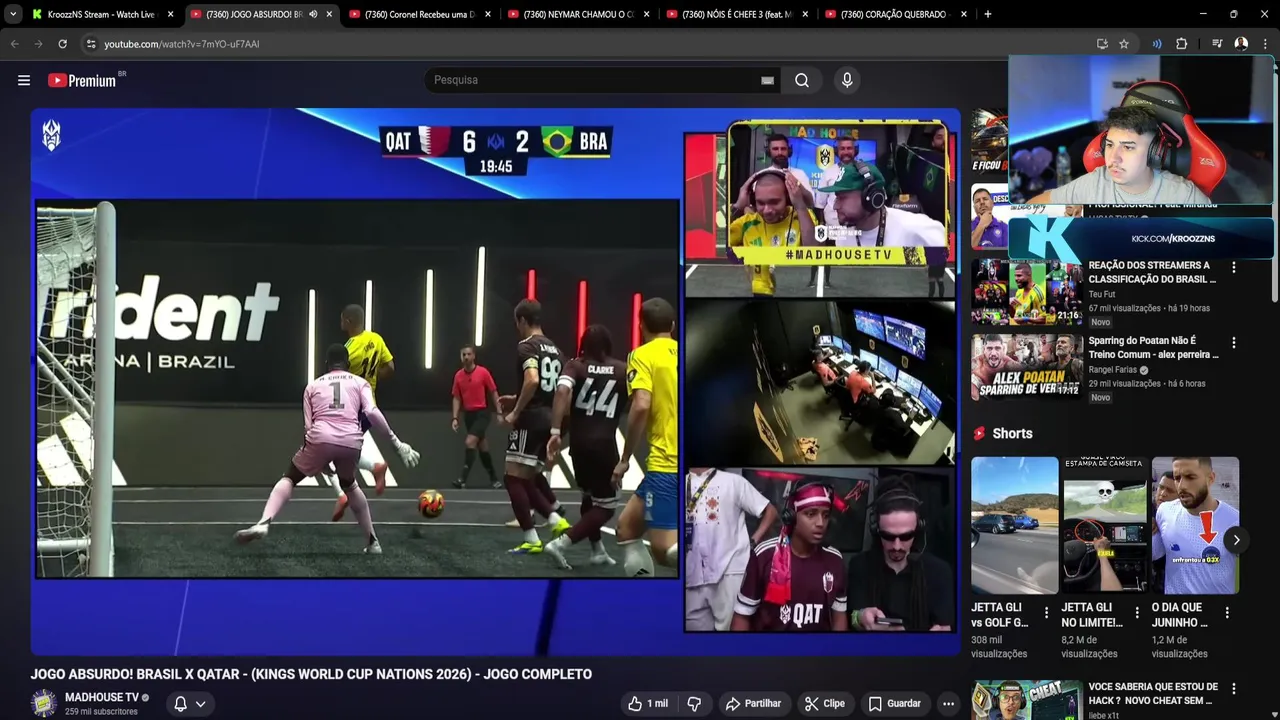
Task: Open MADHOUSE TV channel name link
Action: click(102, 697)
